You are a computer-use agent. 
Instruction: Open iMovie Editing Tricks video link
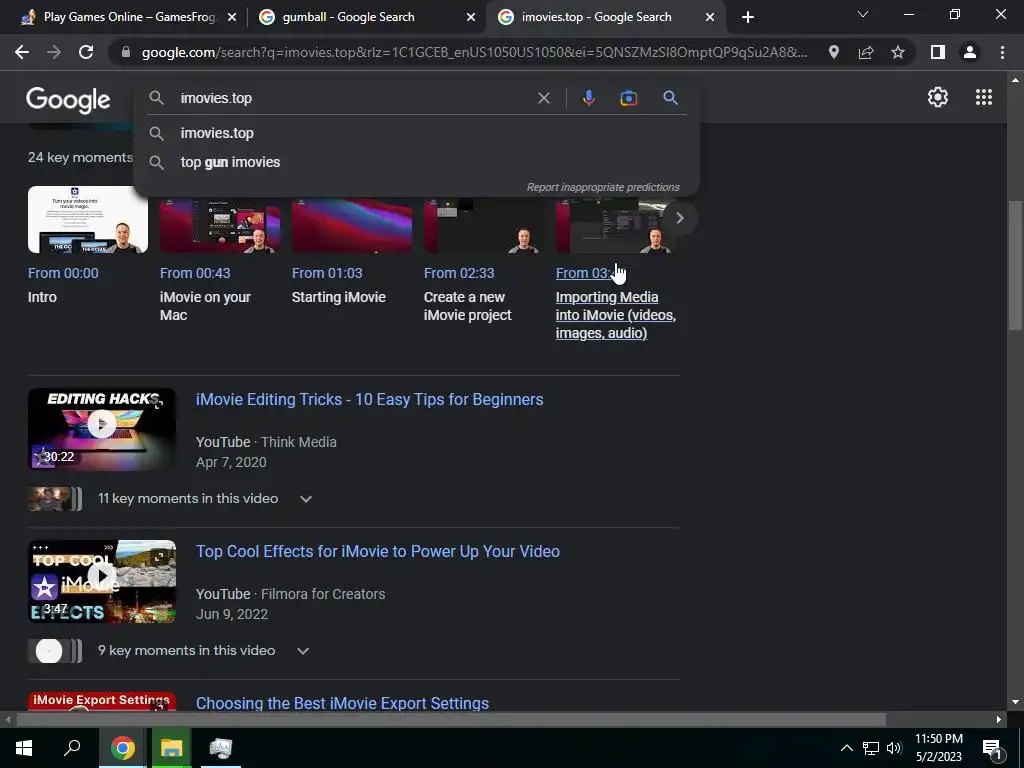click(370, 400)
